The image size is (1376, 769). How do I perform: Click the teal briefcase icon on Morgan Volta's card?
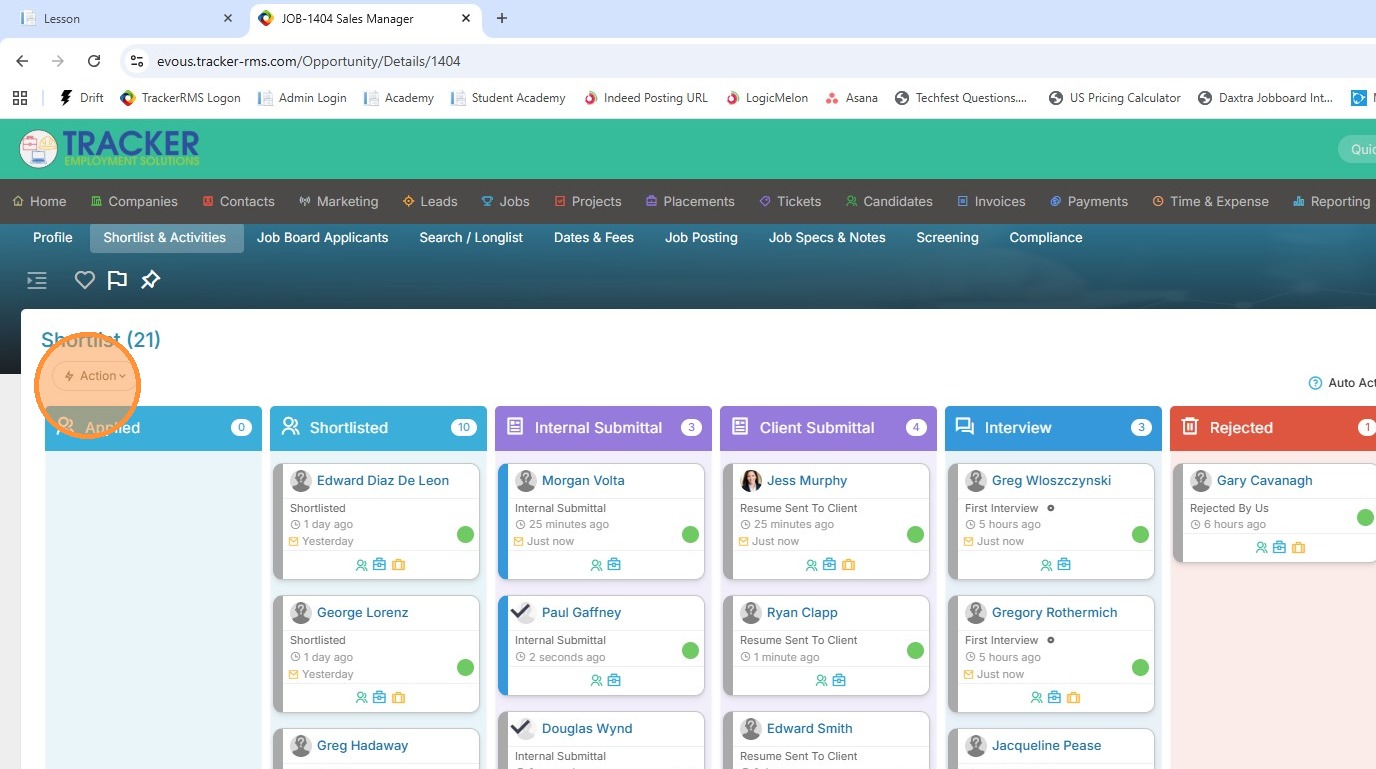pos(614,565)
